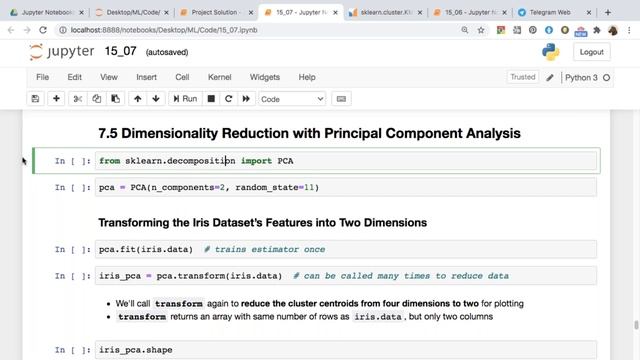Cut selected cells with scissors icon
This screenshot has width=640, height=360.
[78, 99]
